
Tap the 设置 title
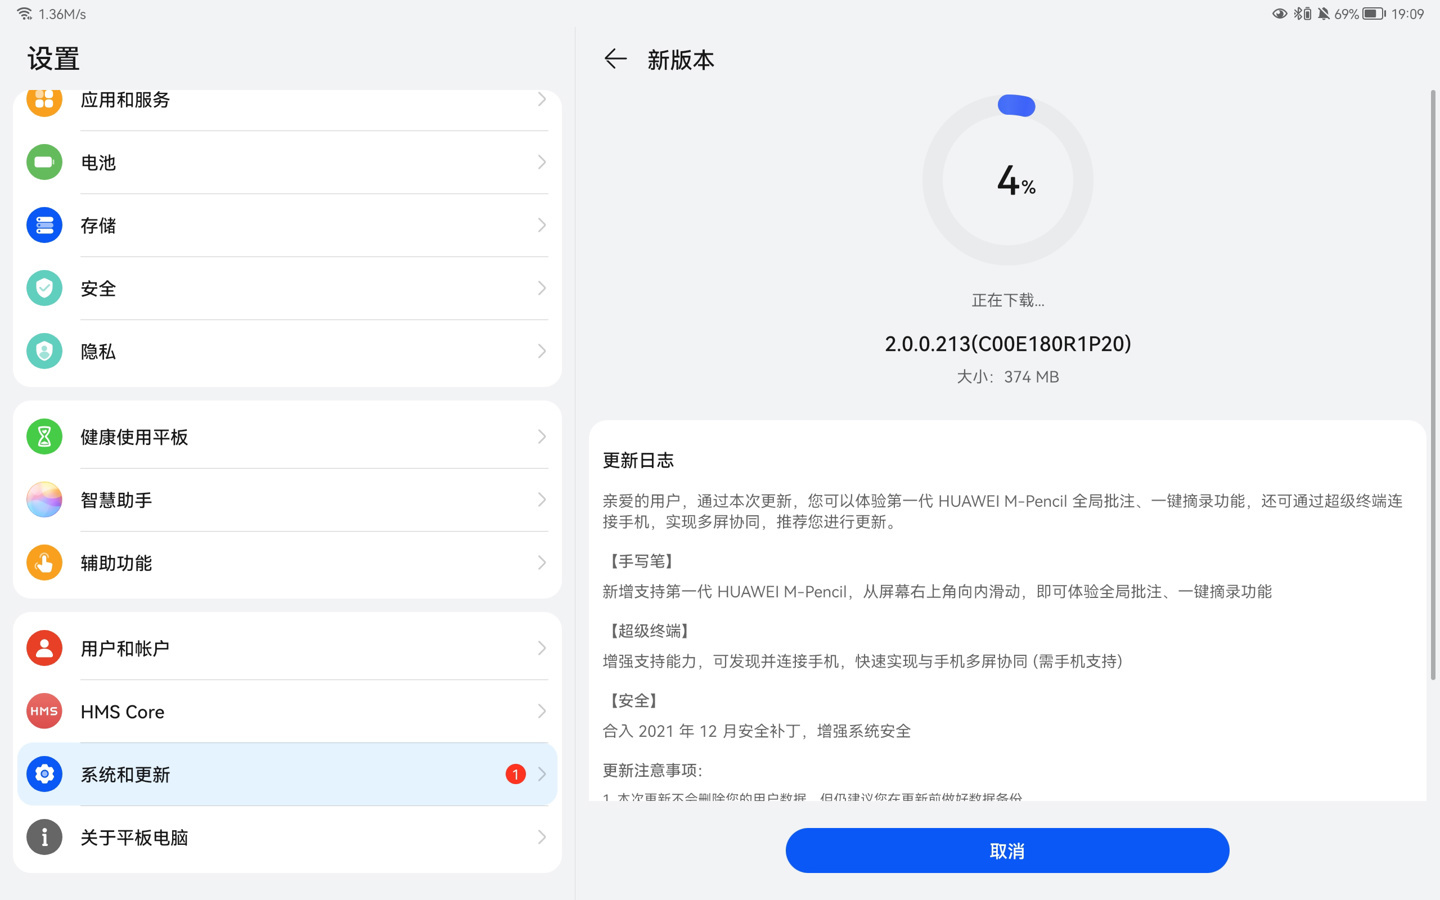coord(54,59)
